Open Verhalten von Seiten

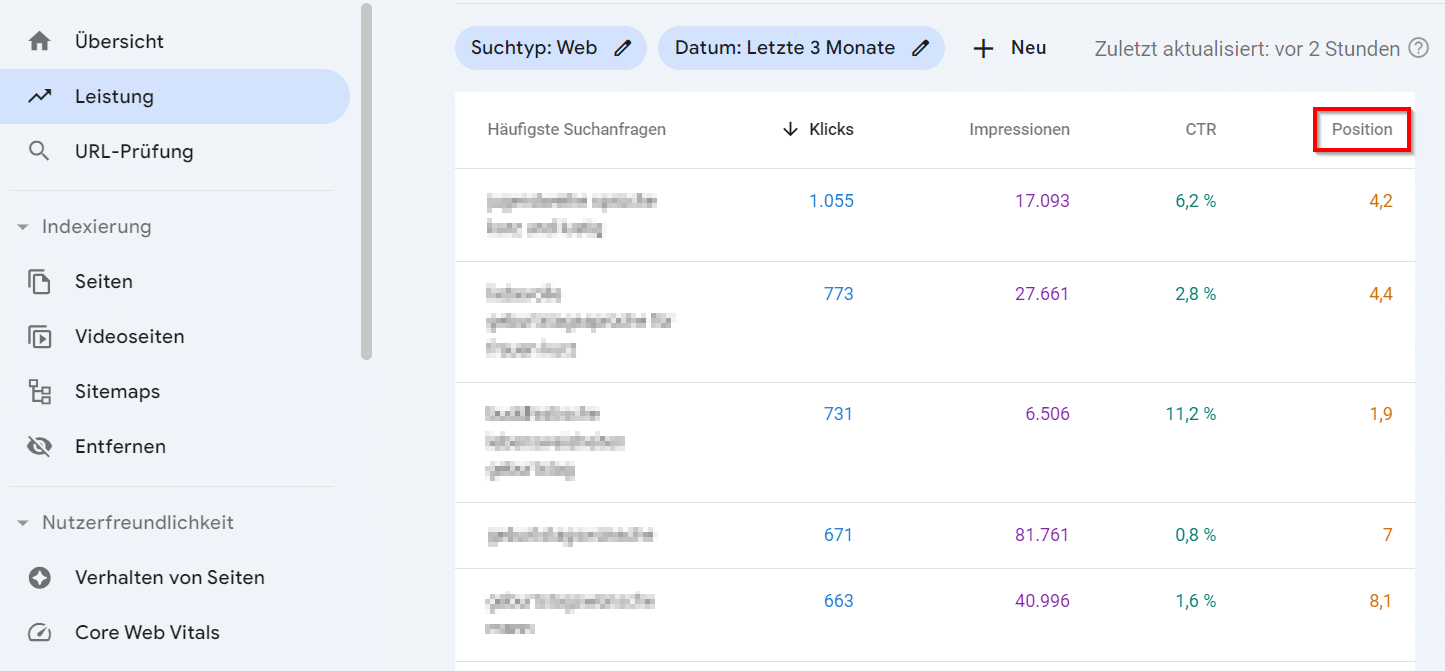pos(169,577)
